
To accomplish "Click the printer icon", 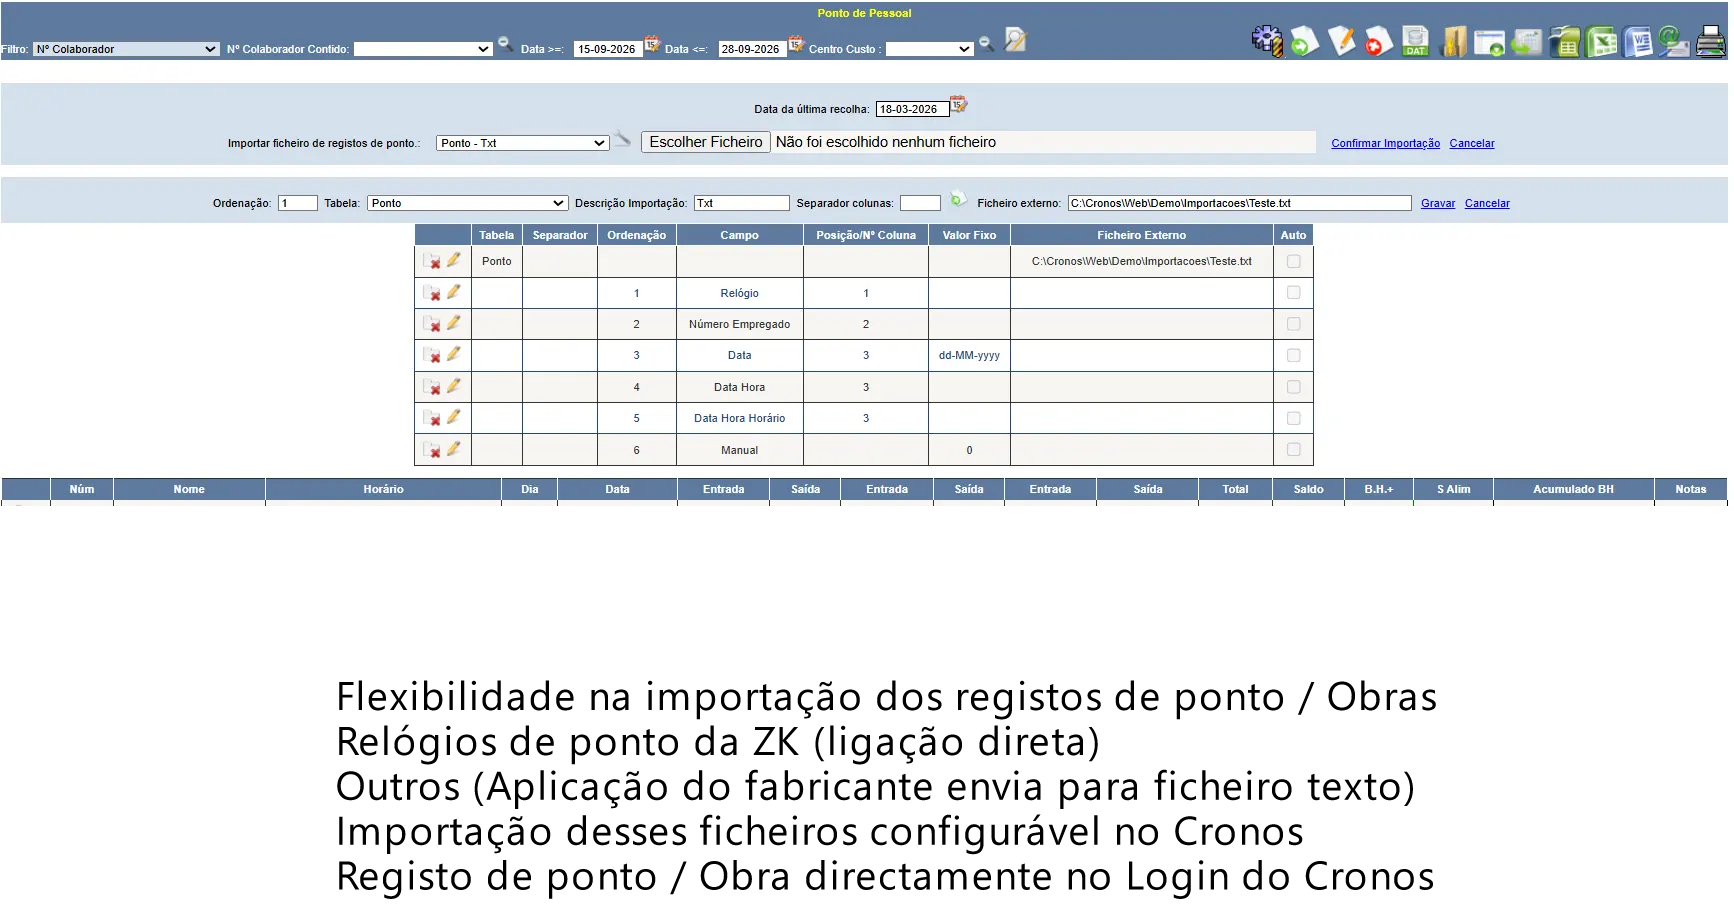I will (x=1711, y=42).
